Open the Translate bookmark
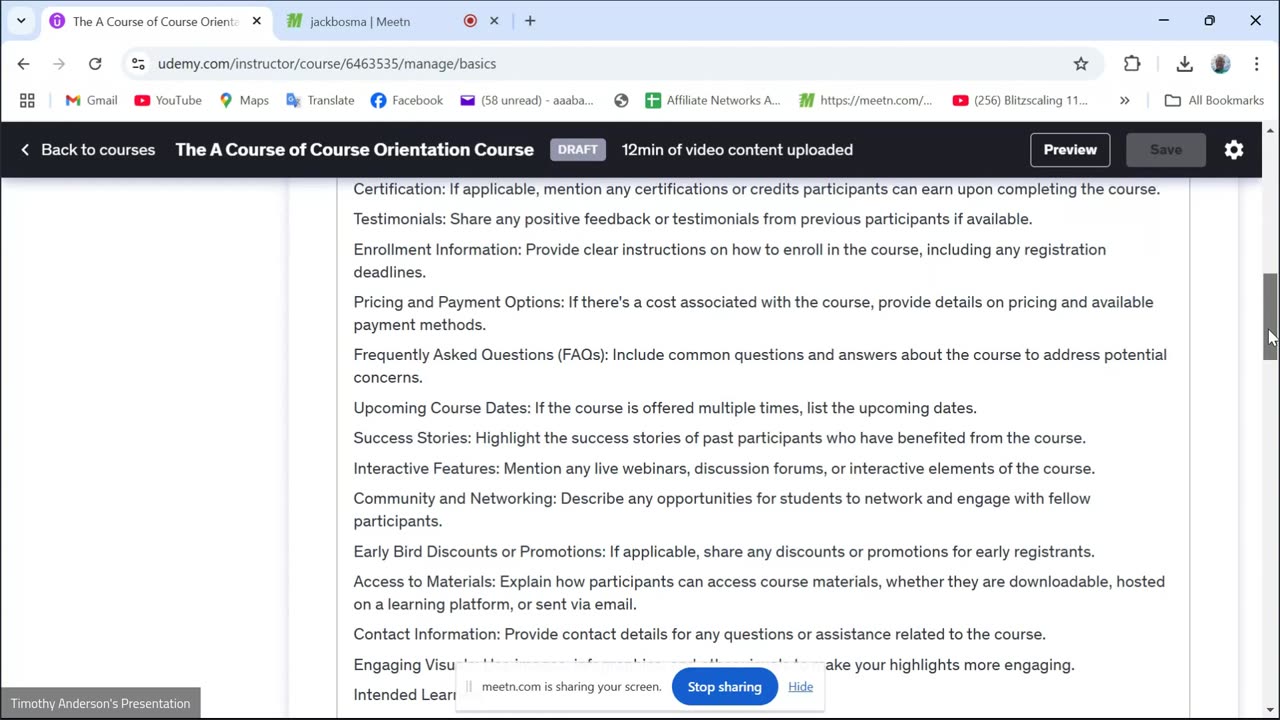Image resolution: width=1280 pixels, height=720 pixels. [320, 100]
